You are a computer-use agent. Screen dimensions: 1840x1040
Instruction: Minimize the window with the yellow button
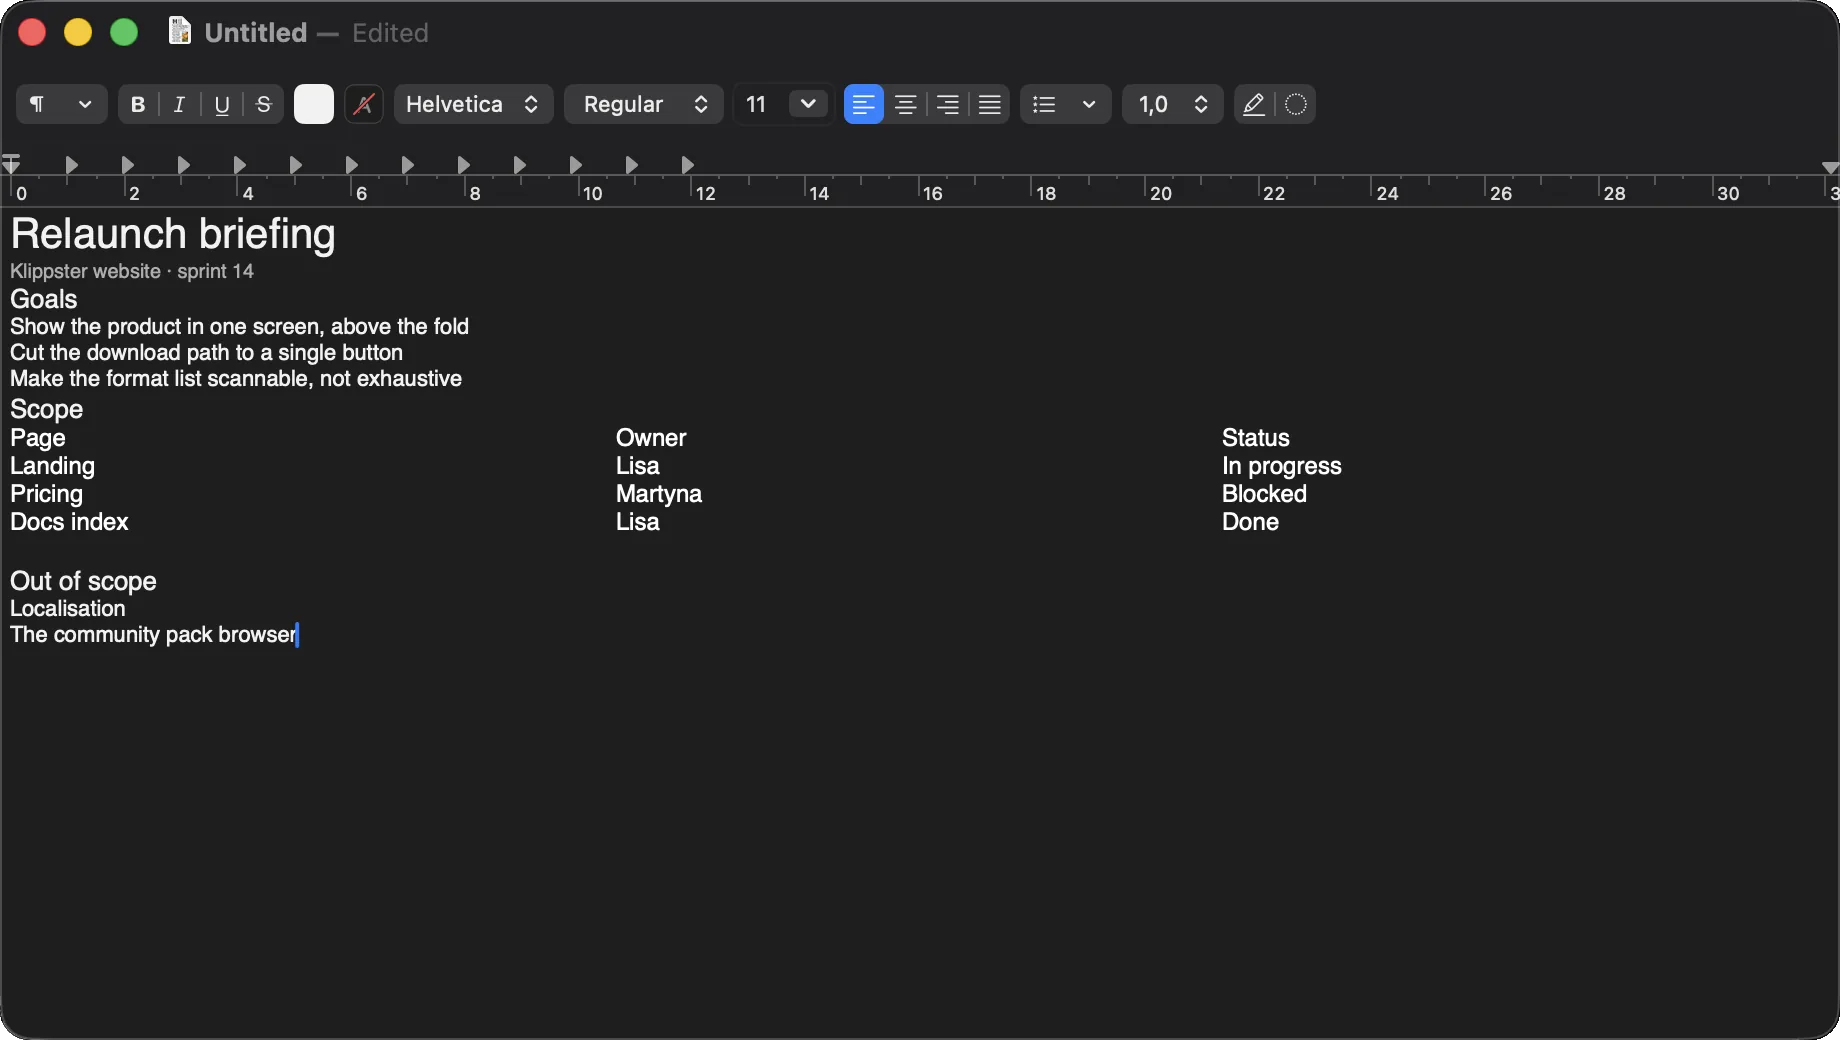pos(78,32)
